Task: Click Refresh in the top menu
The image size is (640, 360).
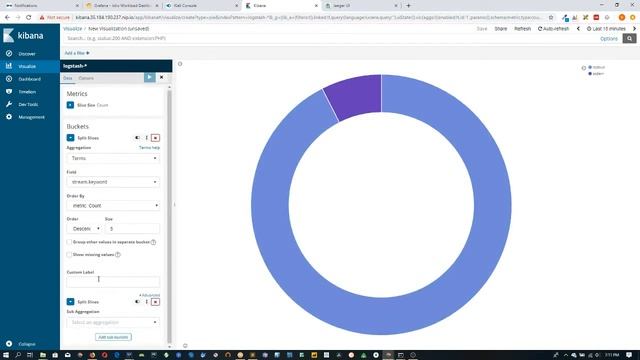Action: tap(522, 29)
